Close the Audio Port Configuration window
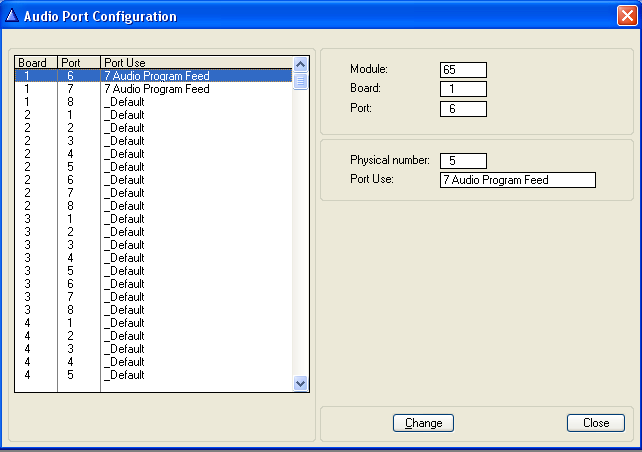The width and height of the screenshot is (642, 452). [626, 16]
